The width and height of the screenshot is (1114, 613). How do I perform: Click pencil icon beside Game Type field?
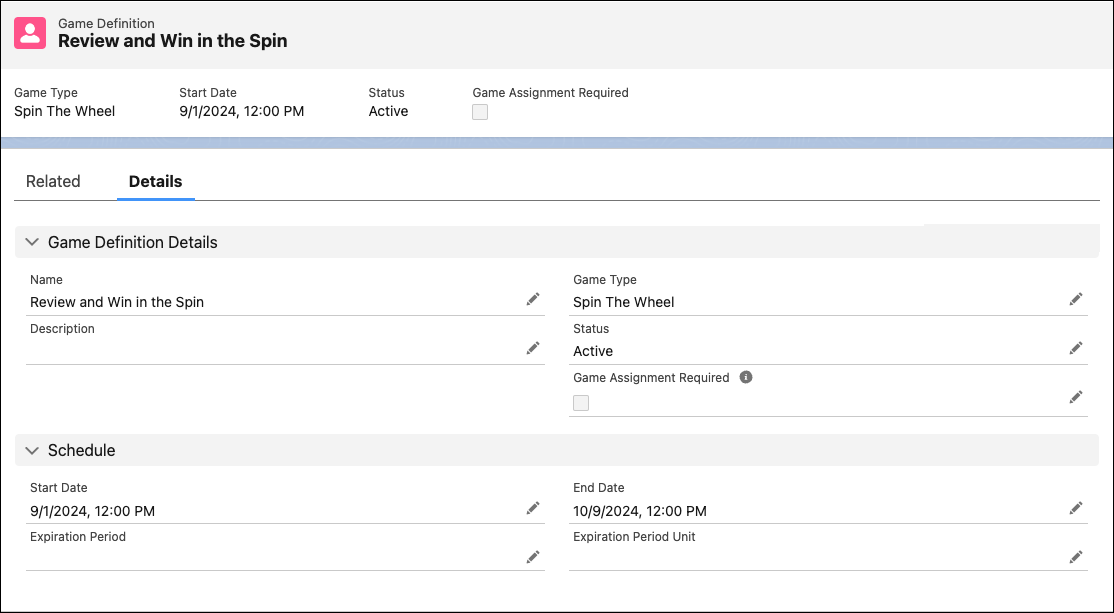pos(1076,300)
